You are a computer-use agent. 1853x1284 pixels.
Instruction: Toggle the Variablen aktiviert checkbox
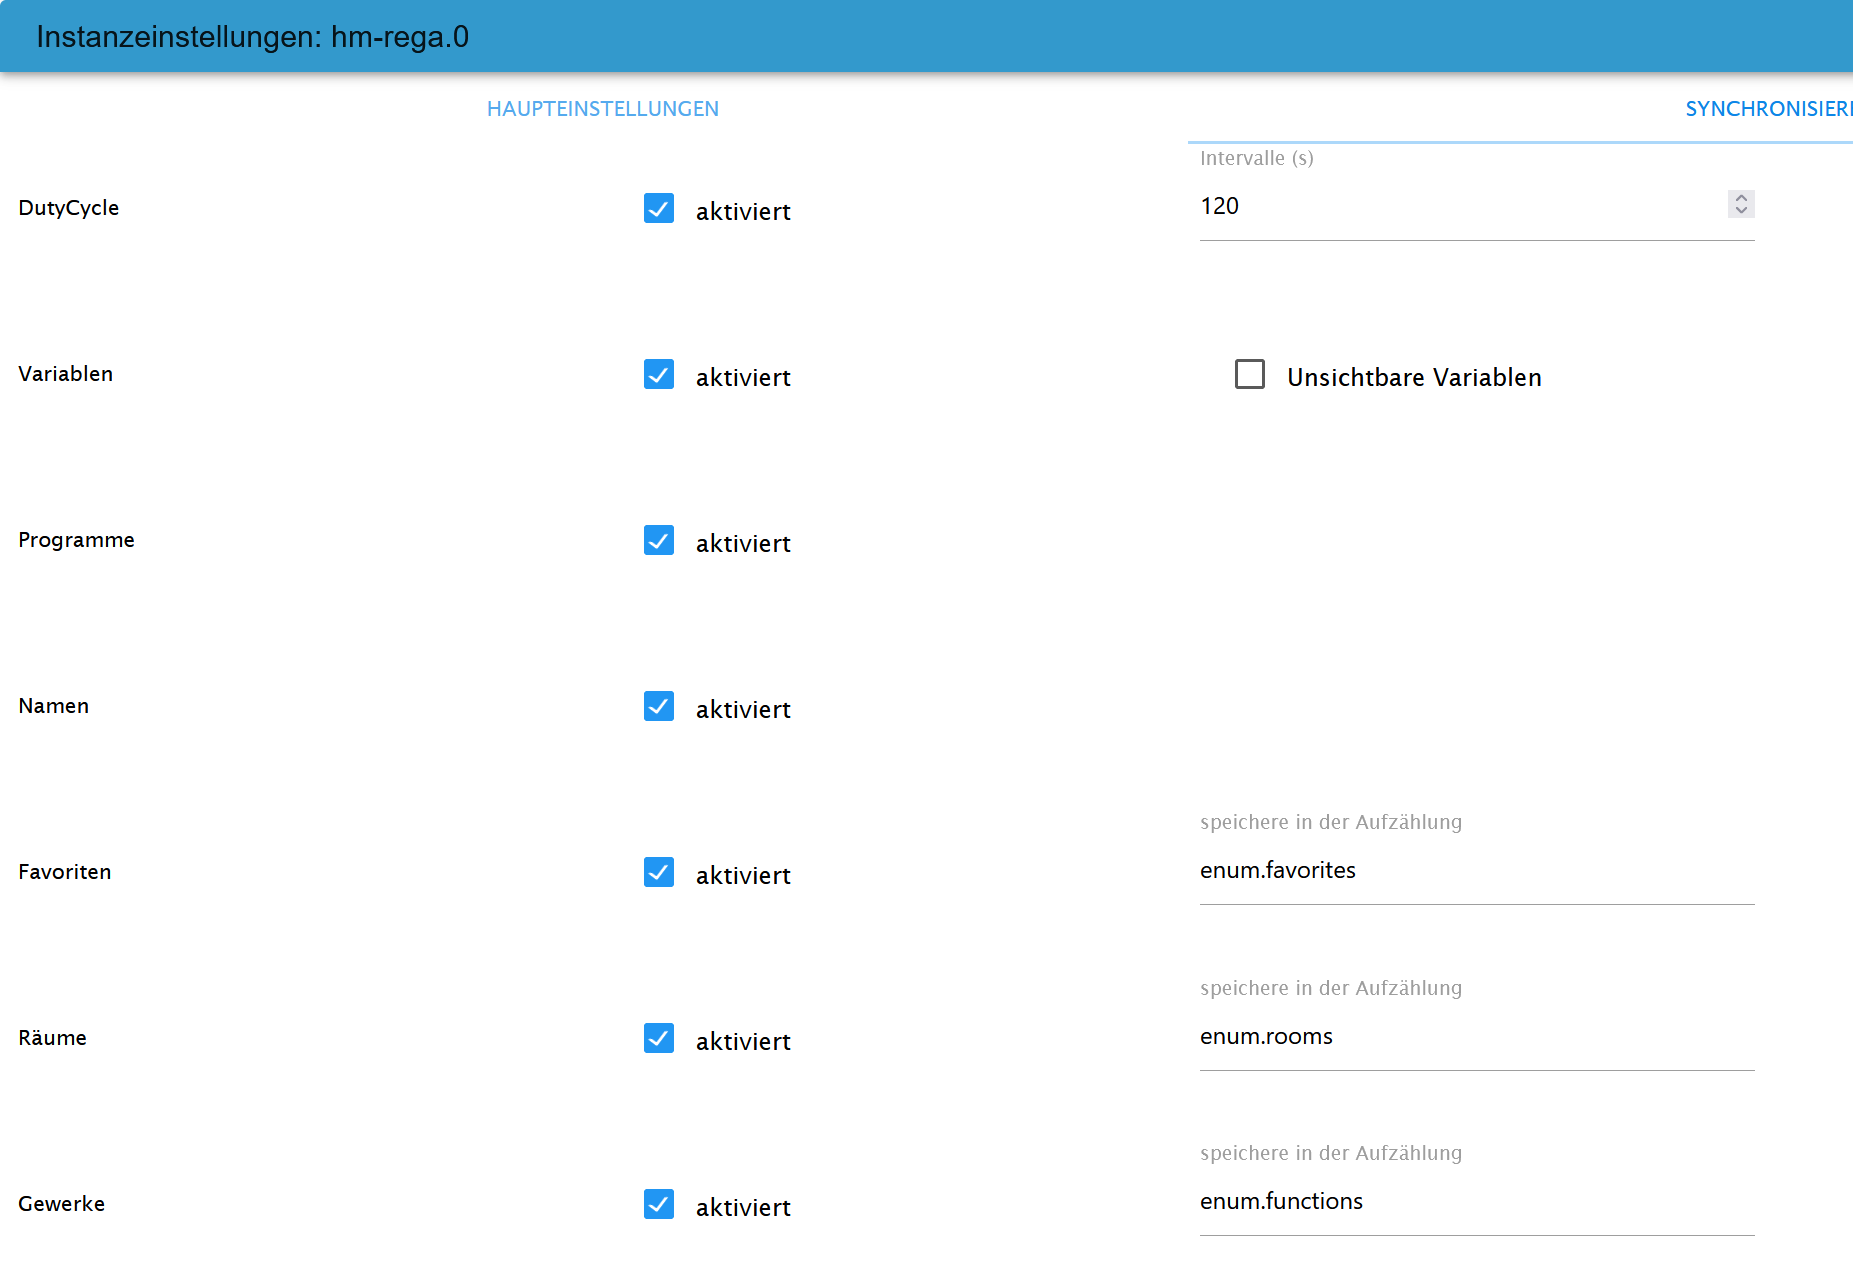(x=659, y=374)
